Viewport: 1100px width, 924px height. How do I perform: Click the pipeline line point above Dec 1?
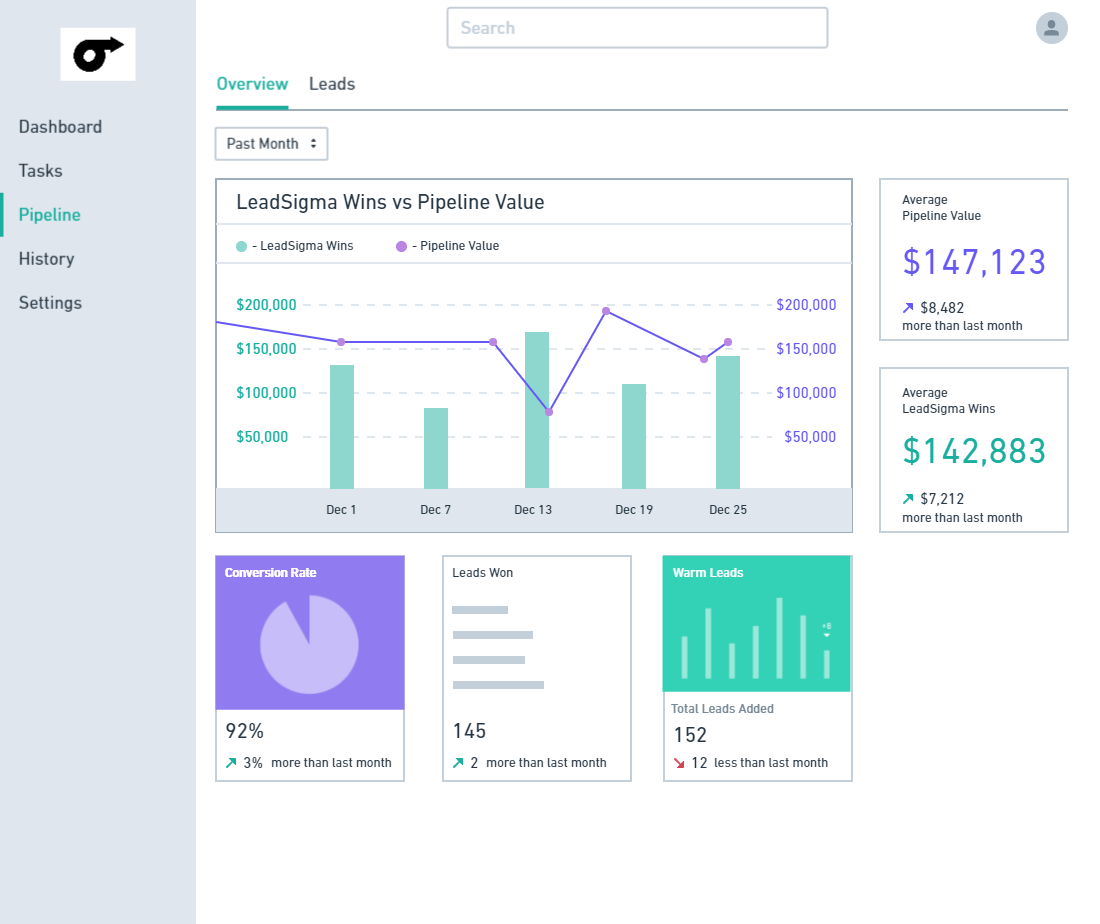tap(341, 342)
